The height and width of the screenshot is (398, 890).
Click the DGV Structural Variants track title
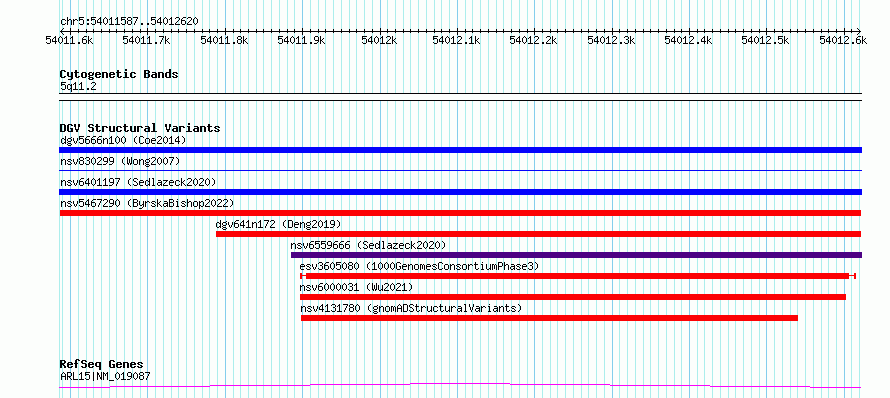[x=140, y=128]
